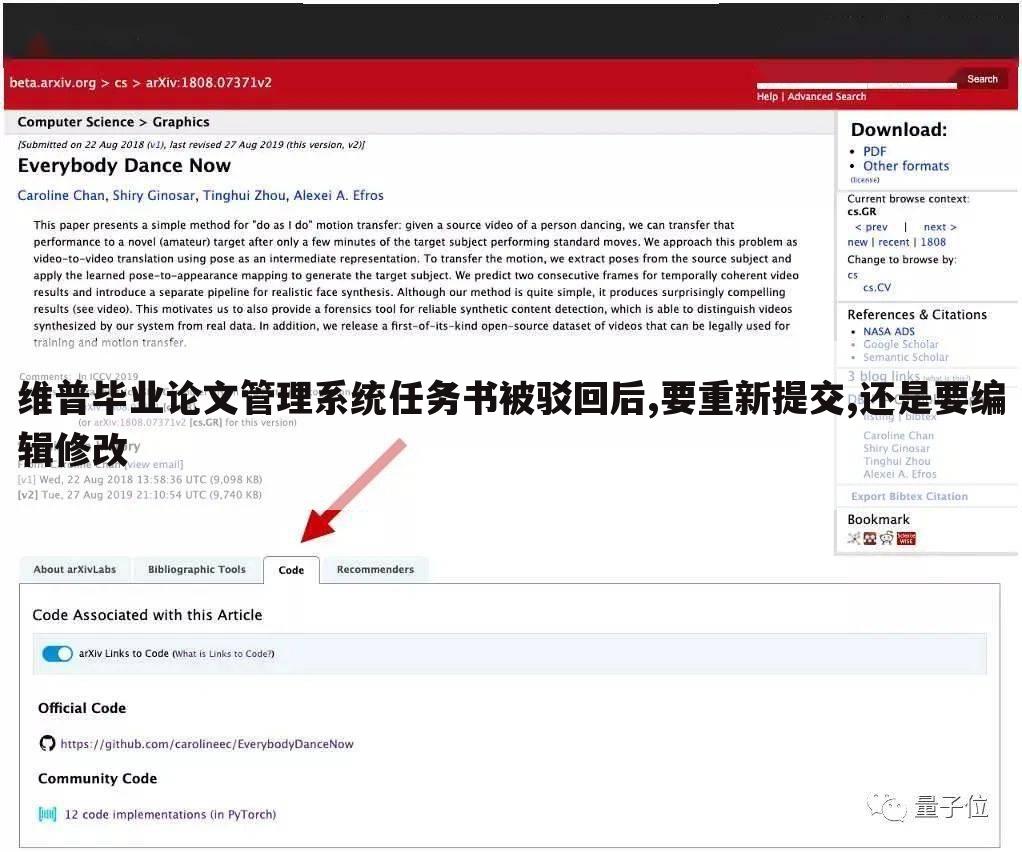Open author Alexei A. Efros's link below the title
The height and width of the screenshot is (852, 1022).
coord(338,196)
